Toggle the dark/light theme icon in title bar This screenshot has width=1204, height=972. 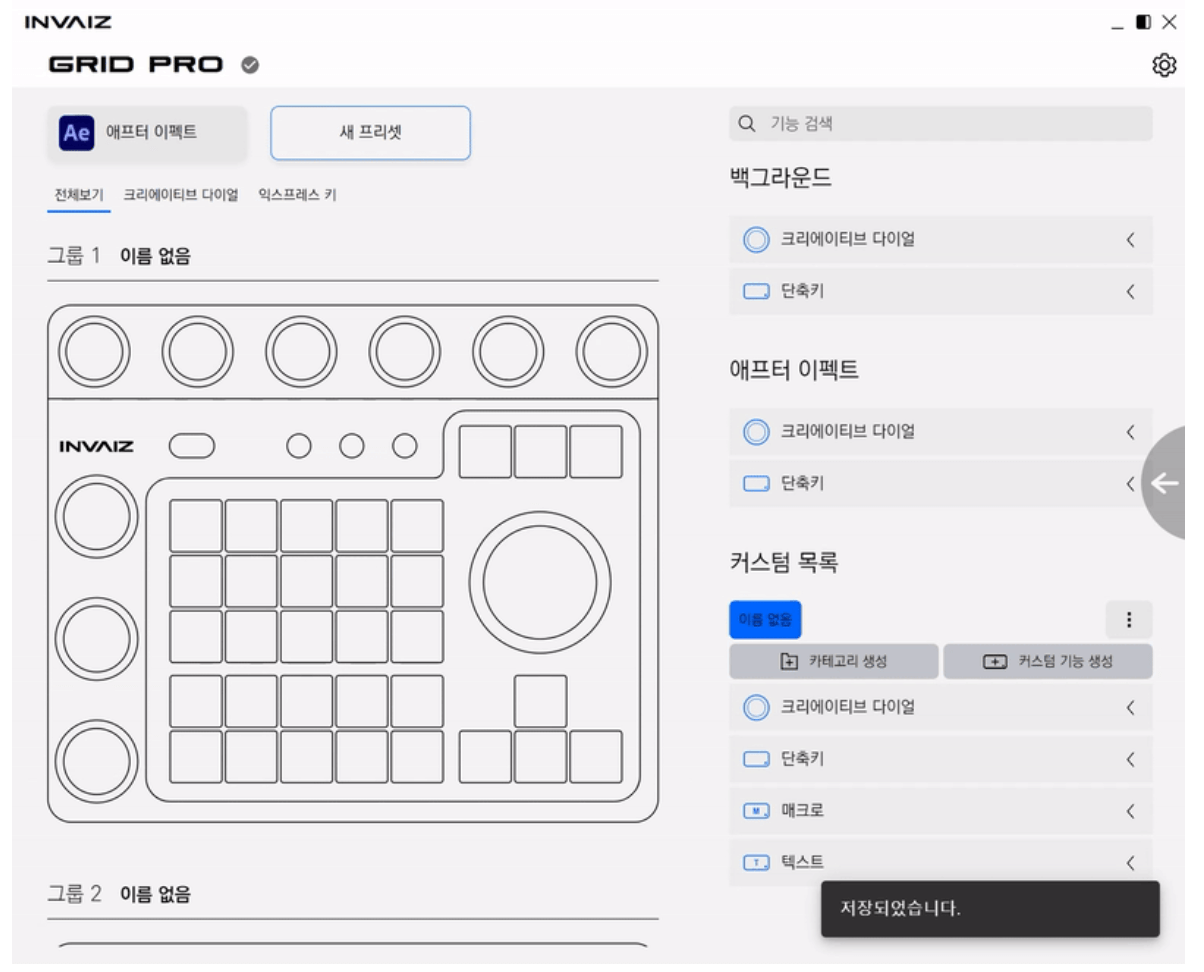[x=1144, y=21]
